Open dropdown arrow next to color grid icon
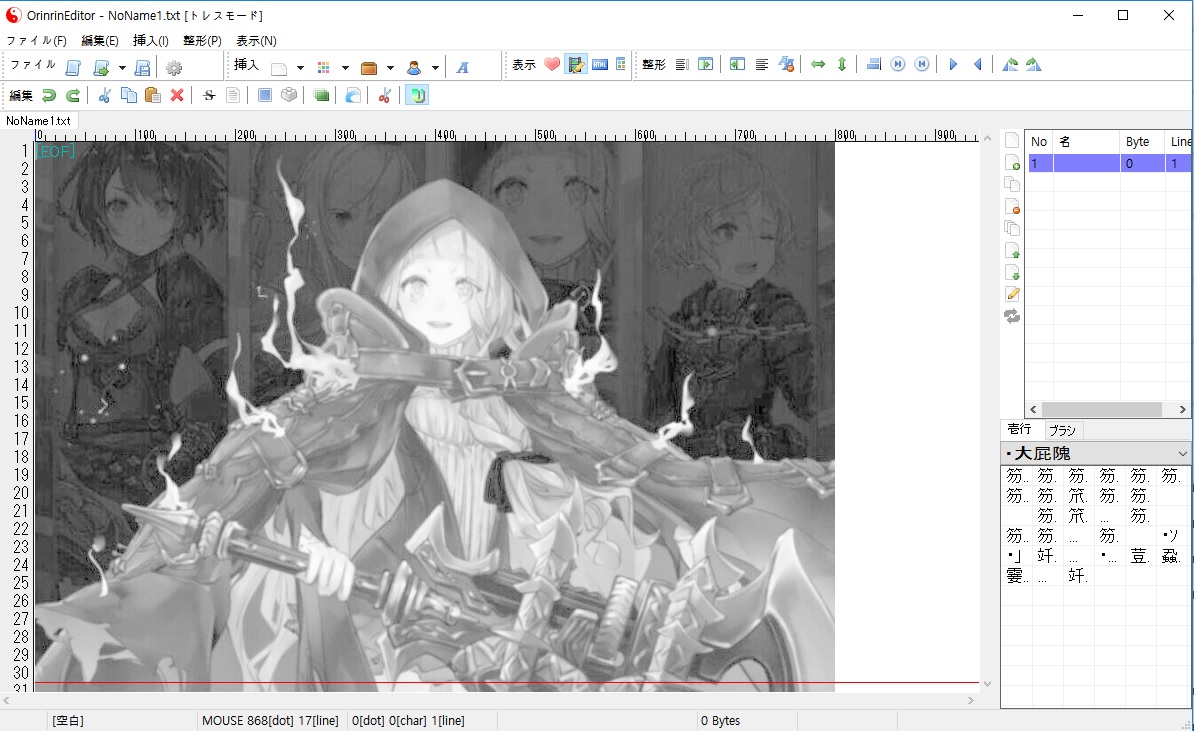The image size is (1194, 731). [x=345, y=68]
